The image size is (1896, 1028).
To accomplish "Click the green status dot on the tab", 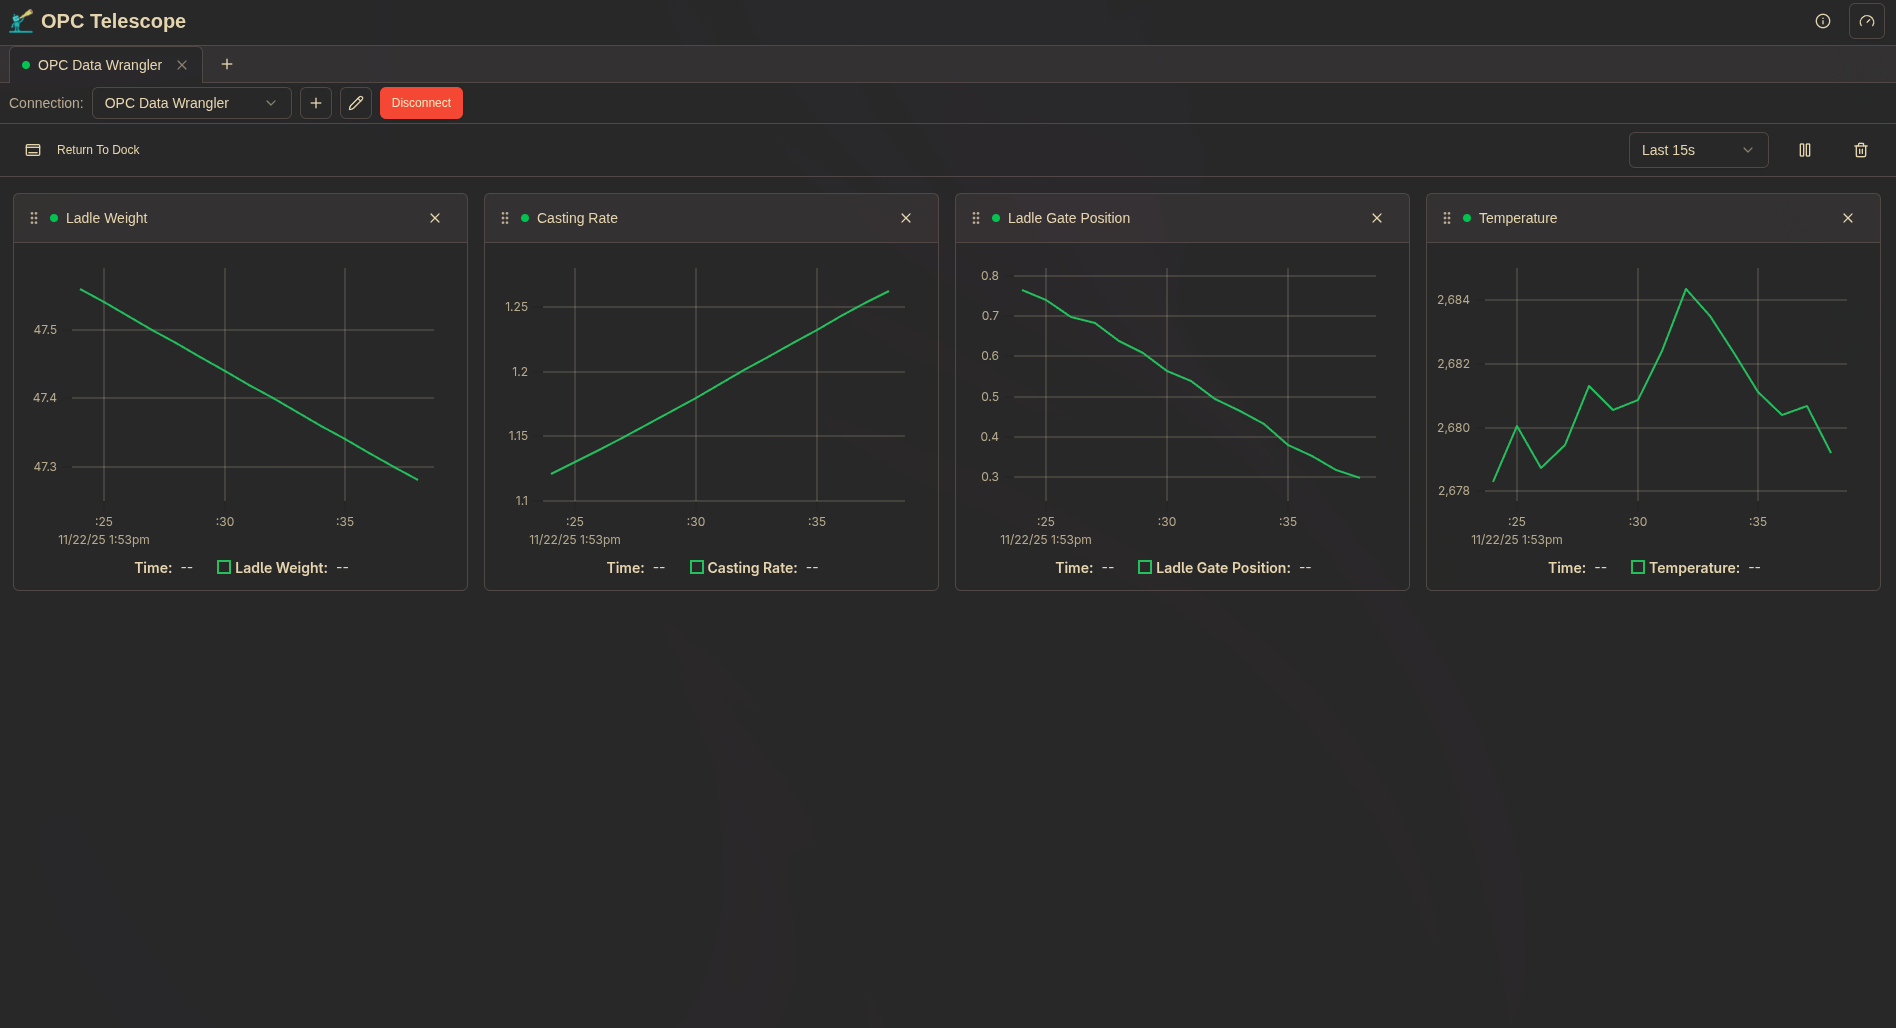I will click(x=25, y=64).
